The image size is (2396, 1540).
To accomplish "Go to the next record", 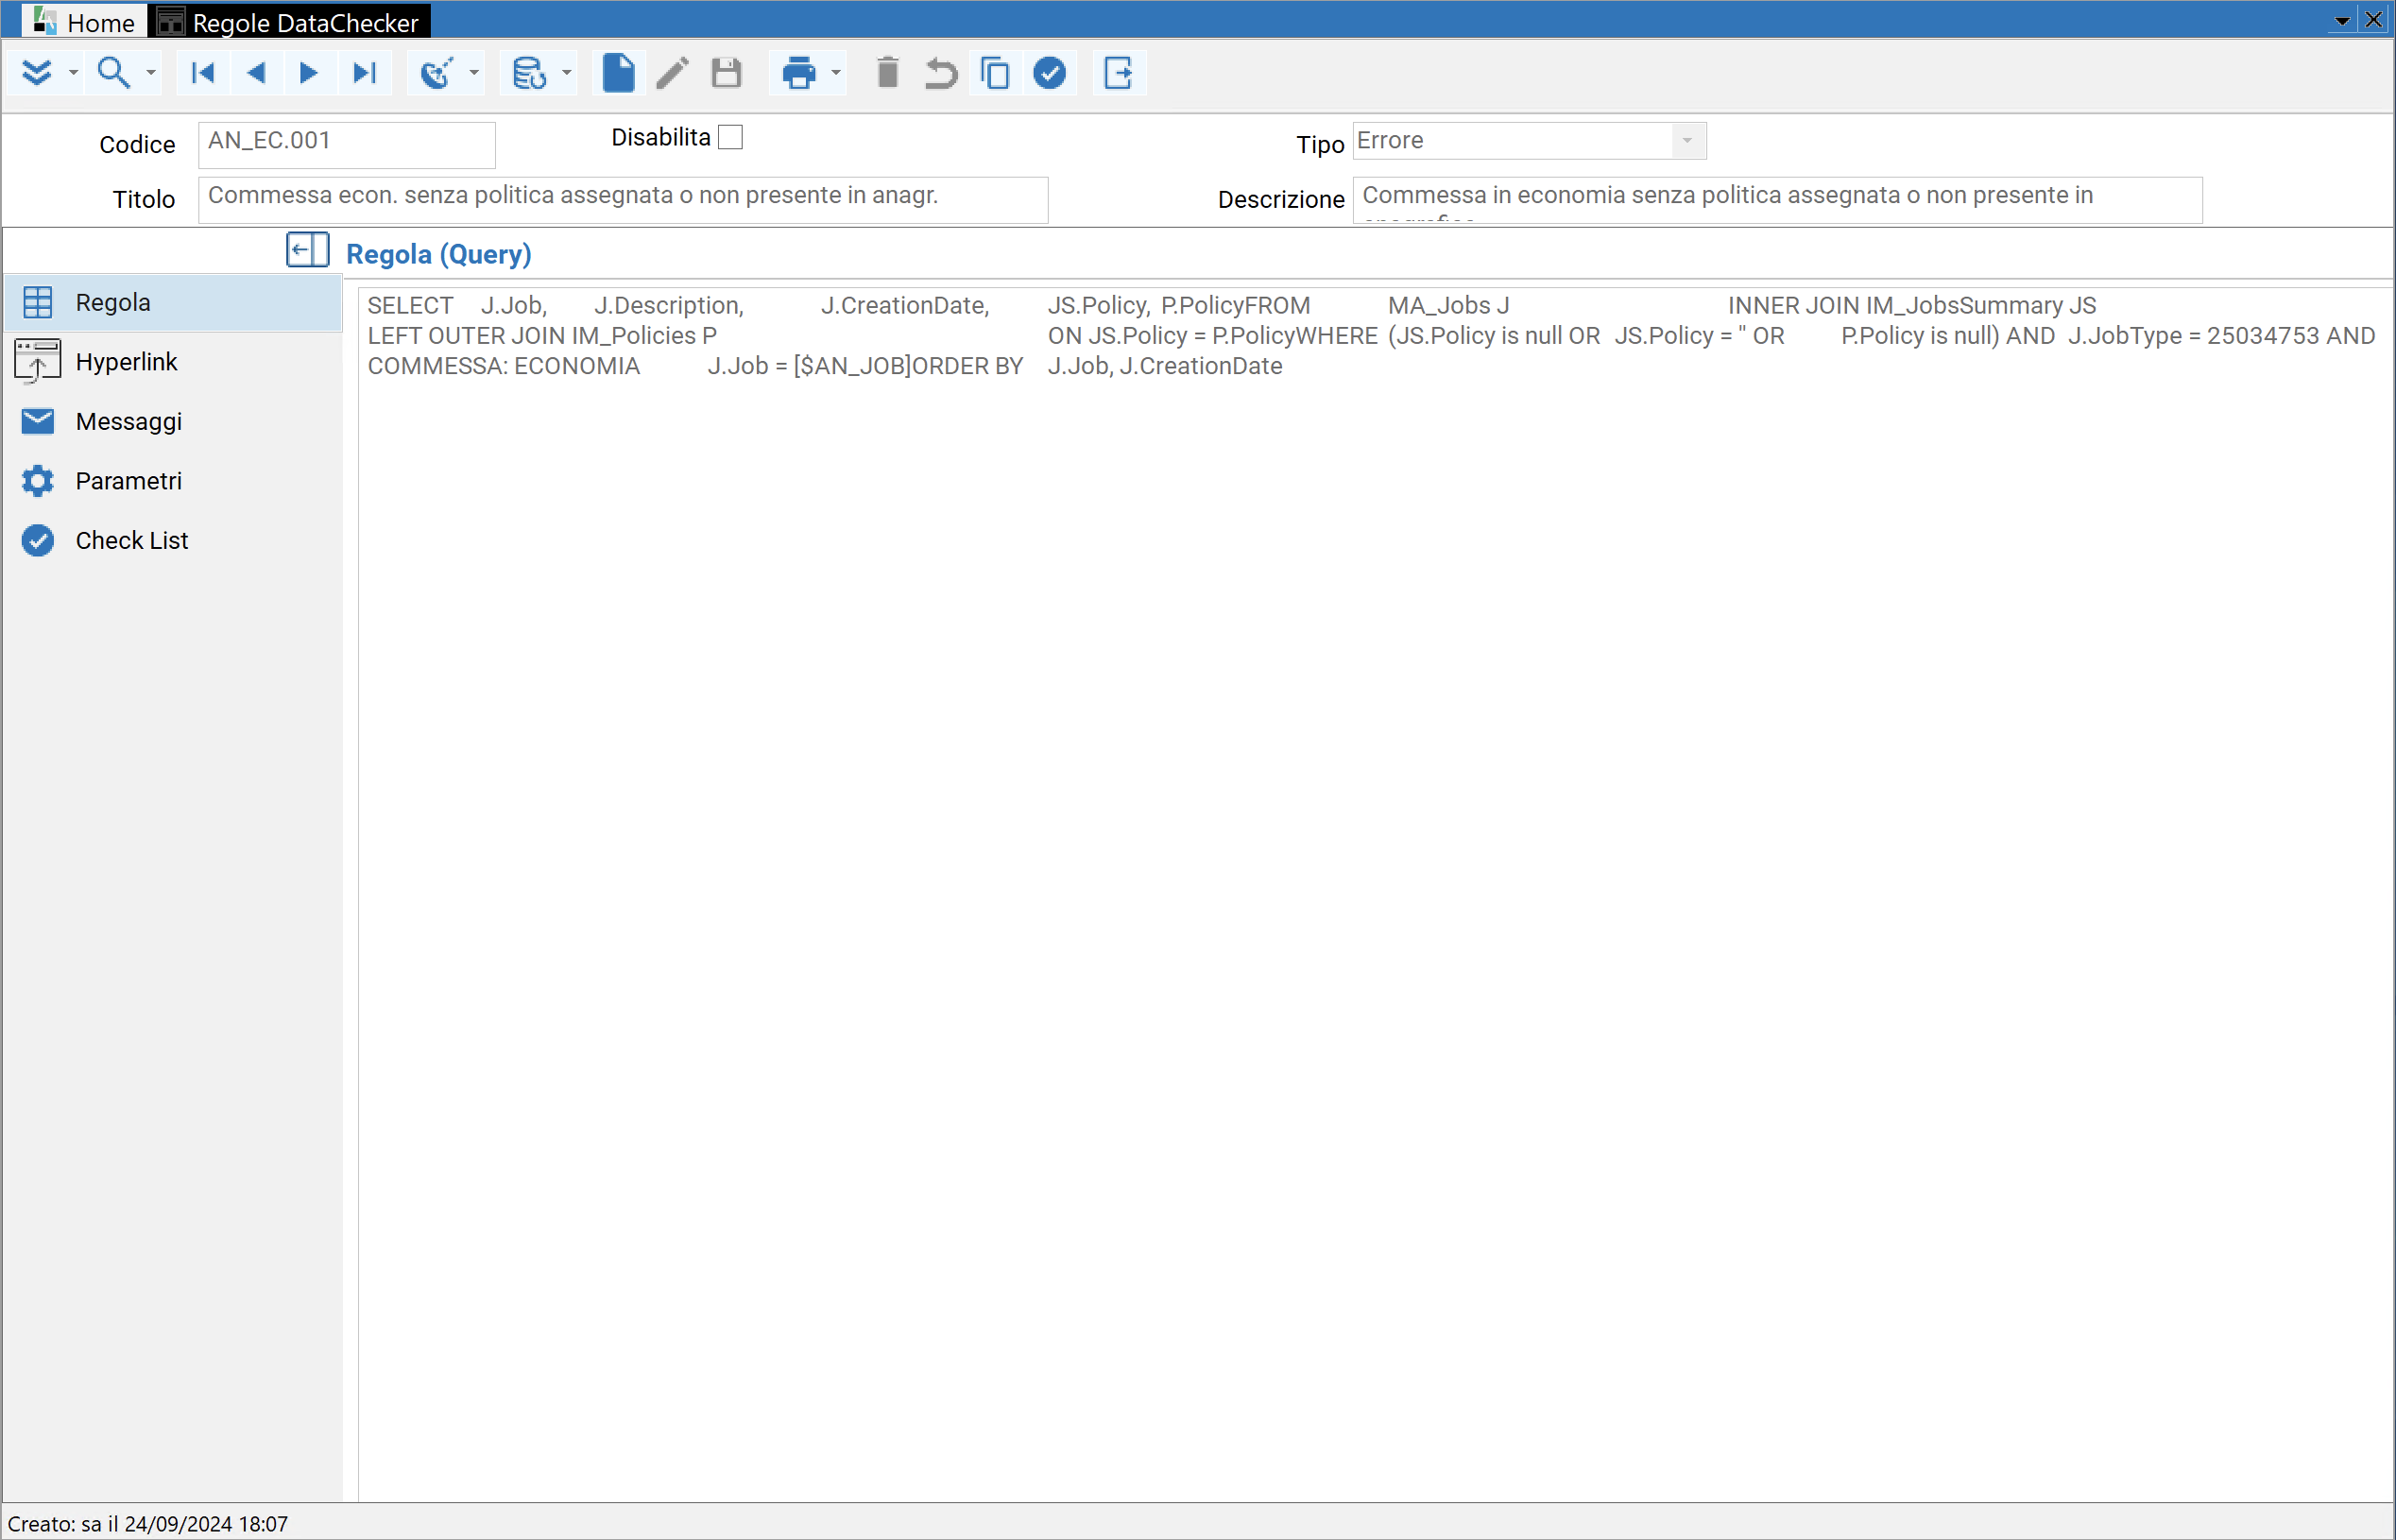I will point(309,73).
